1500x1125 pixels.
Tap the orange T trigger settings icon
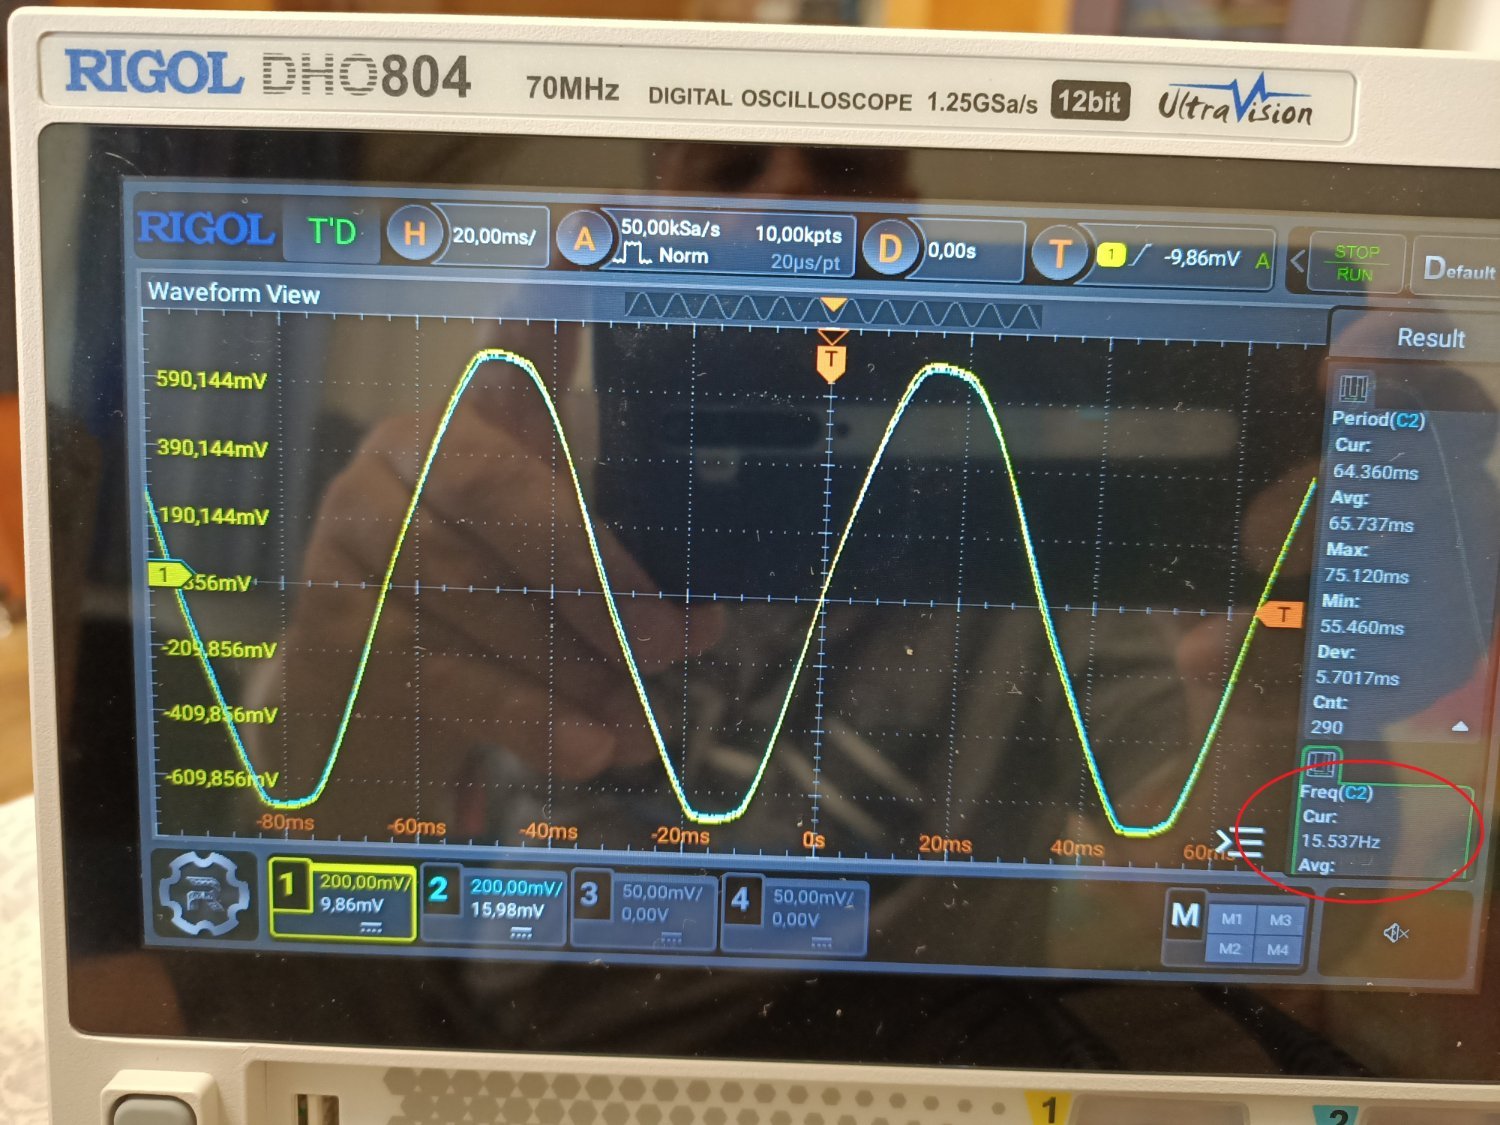click(x=1059, y=254)
